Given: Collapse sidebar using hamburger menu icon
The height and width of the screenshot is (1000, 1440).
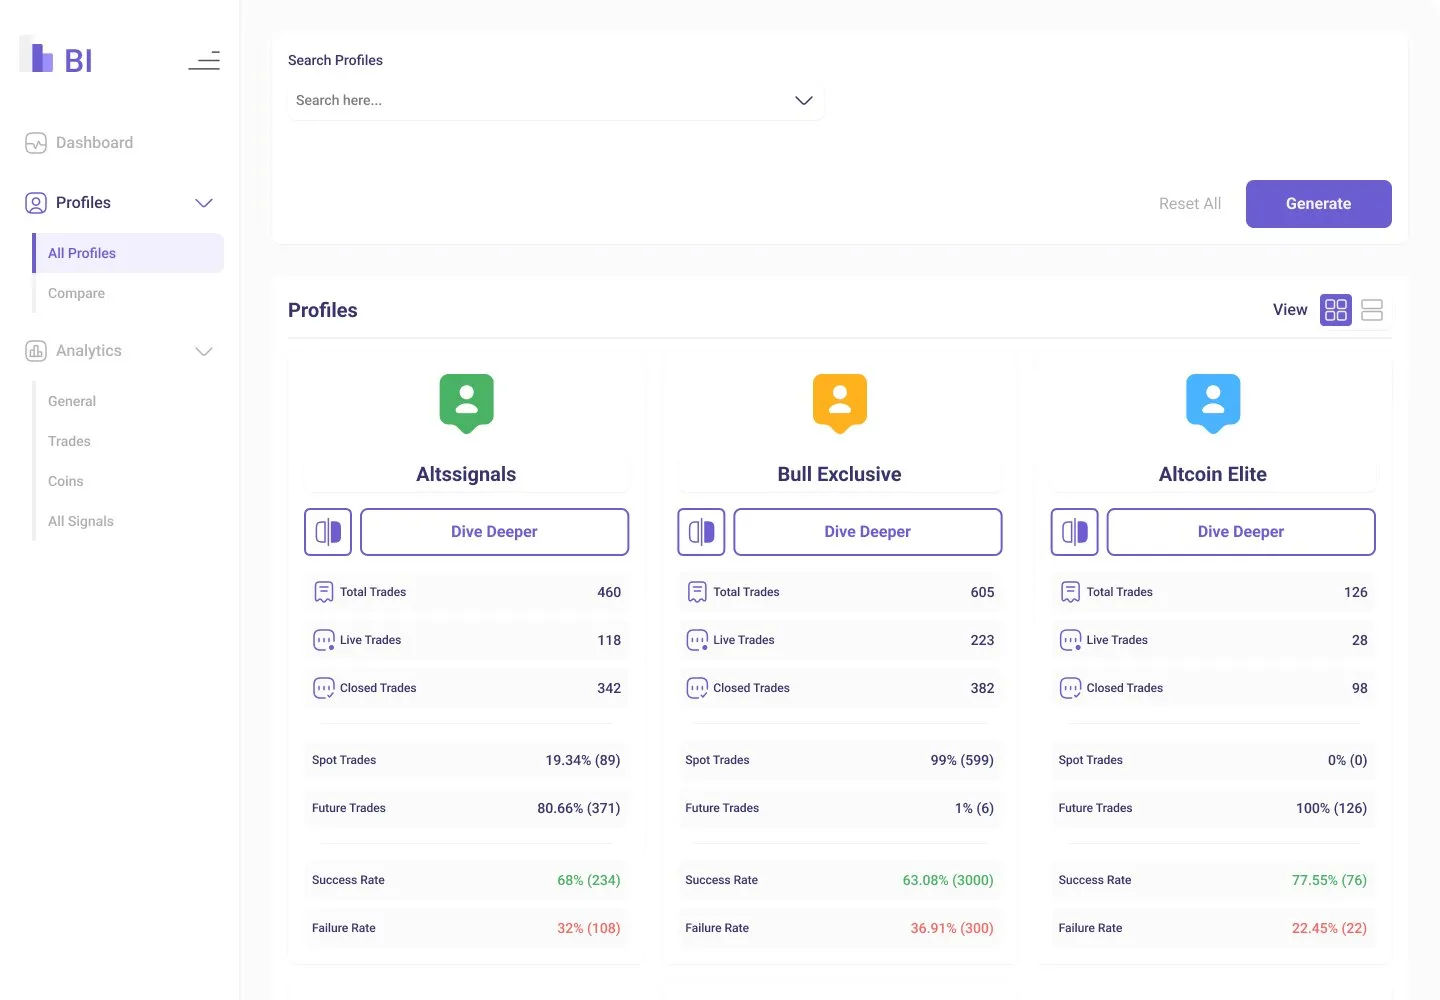Looking at the screenshot, I should 204,61.
